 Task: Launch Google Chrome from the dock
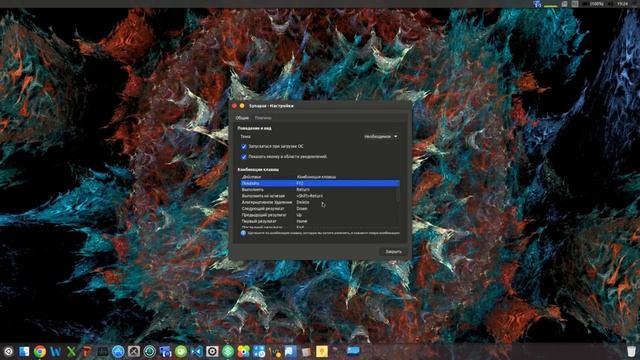pyautogui.click(x=40, y=351)
